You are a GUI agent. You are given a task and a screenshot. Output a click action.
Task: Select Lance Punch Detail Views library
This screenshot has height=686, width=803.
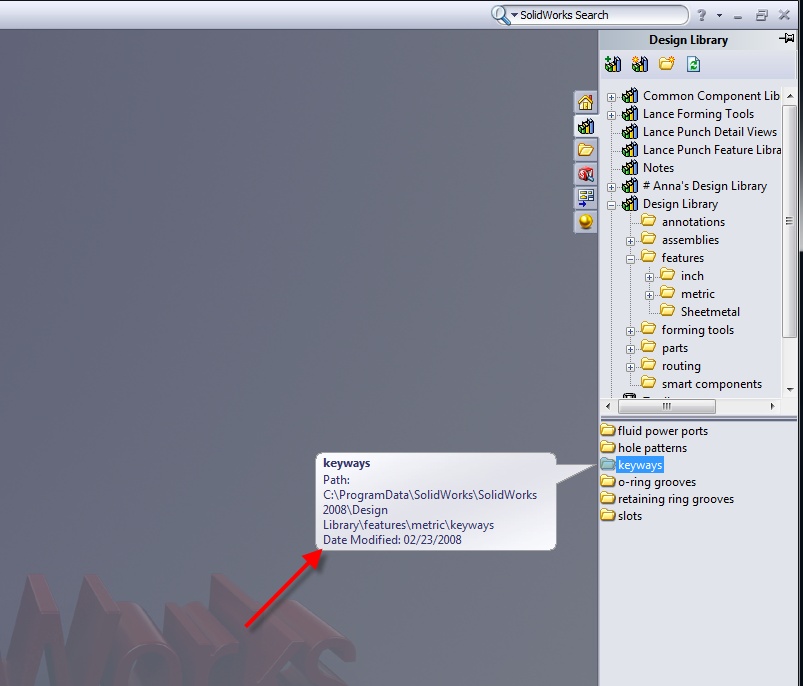pos(710,132)
